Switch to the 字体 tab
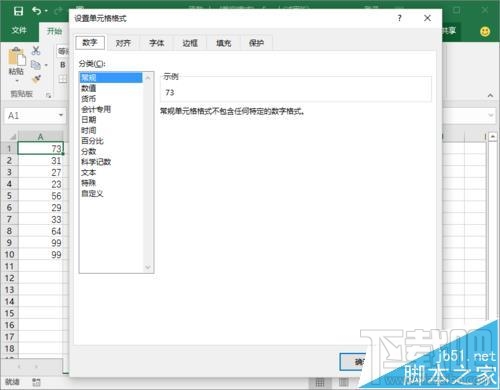The image size is (500, 390). [156, 43]
